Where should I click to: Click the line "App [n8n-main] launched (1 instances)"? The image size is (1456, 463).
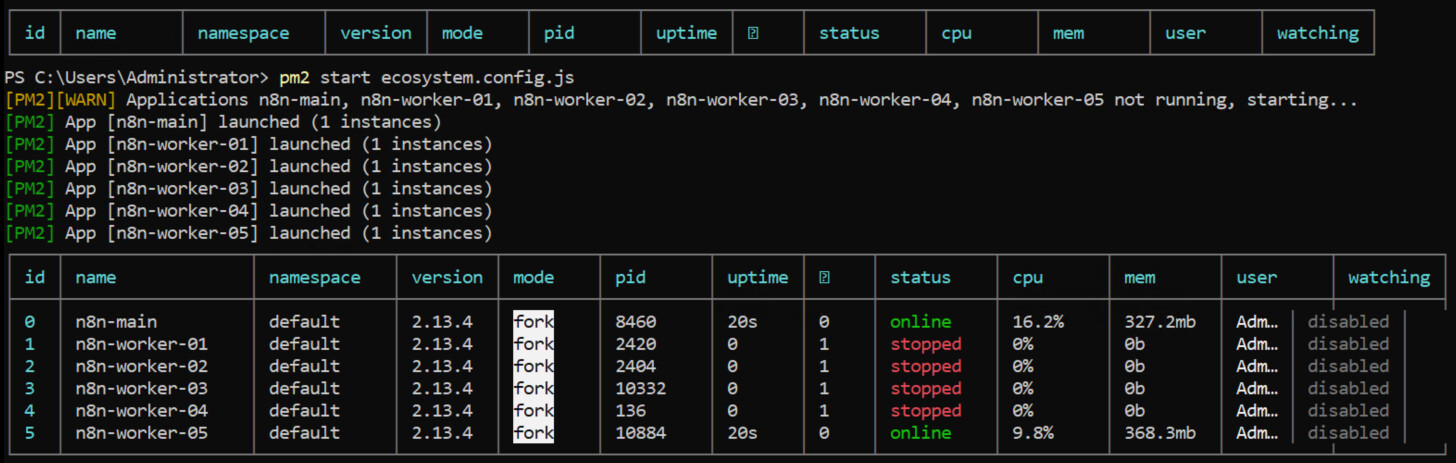(x=253, y=122)
